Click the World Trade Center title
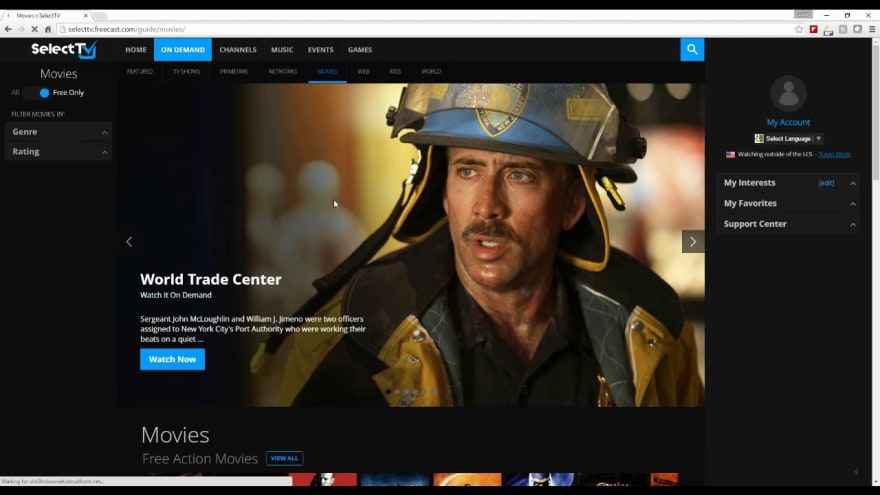 pos(211,279)
